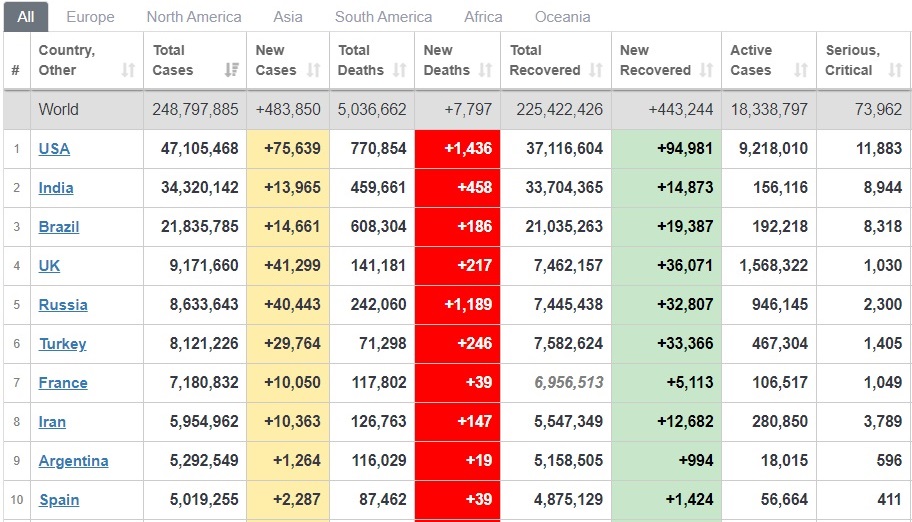Click sort arrows beside Total Deaths
This screenshot has height=522, width=912.
point(400,70)
